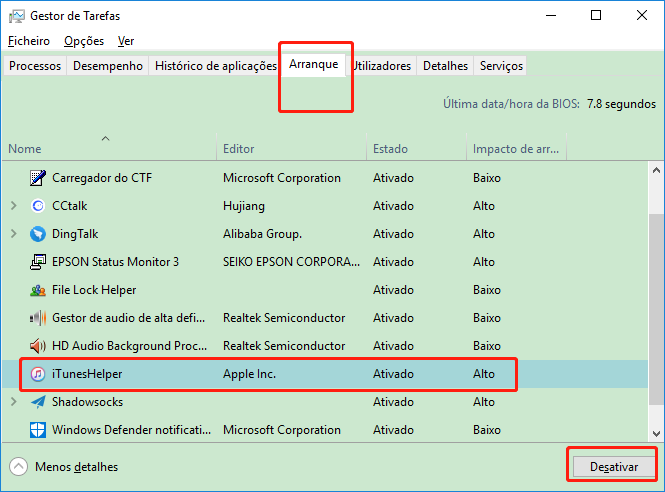Click the Apple Inc. editor cell
This screenshot has height=492, width=665.
pyautogui.click(x=249, y=374)
